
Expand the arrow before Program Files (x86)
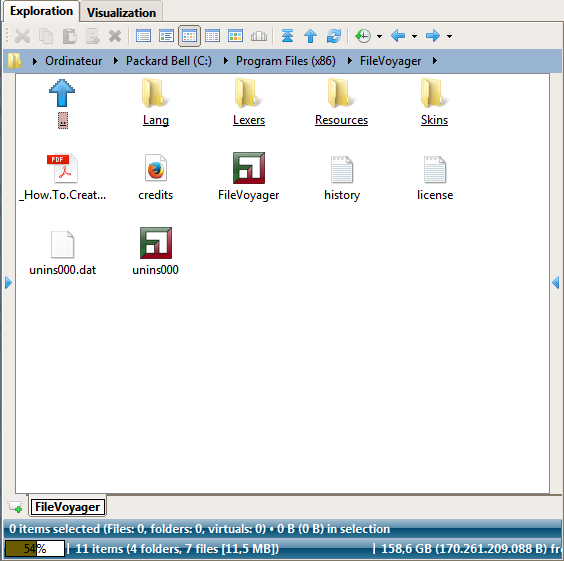pos(226,61)
